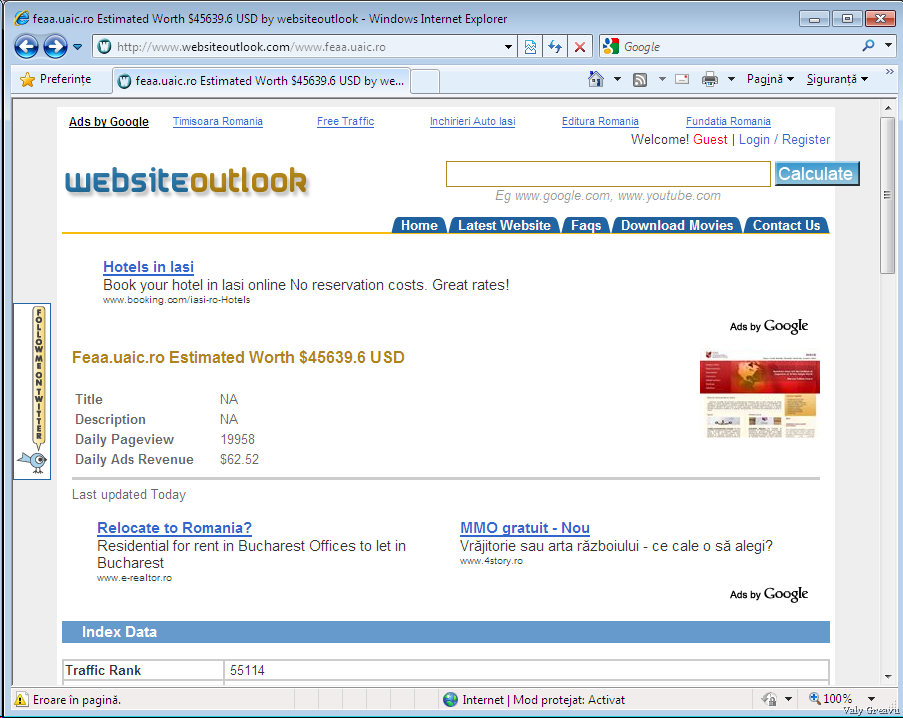
Task: Open the Pagină dropdown menu
Action: (x=770, y=79)
